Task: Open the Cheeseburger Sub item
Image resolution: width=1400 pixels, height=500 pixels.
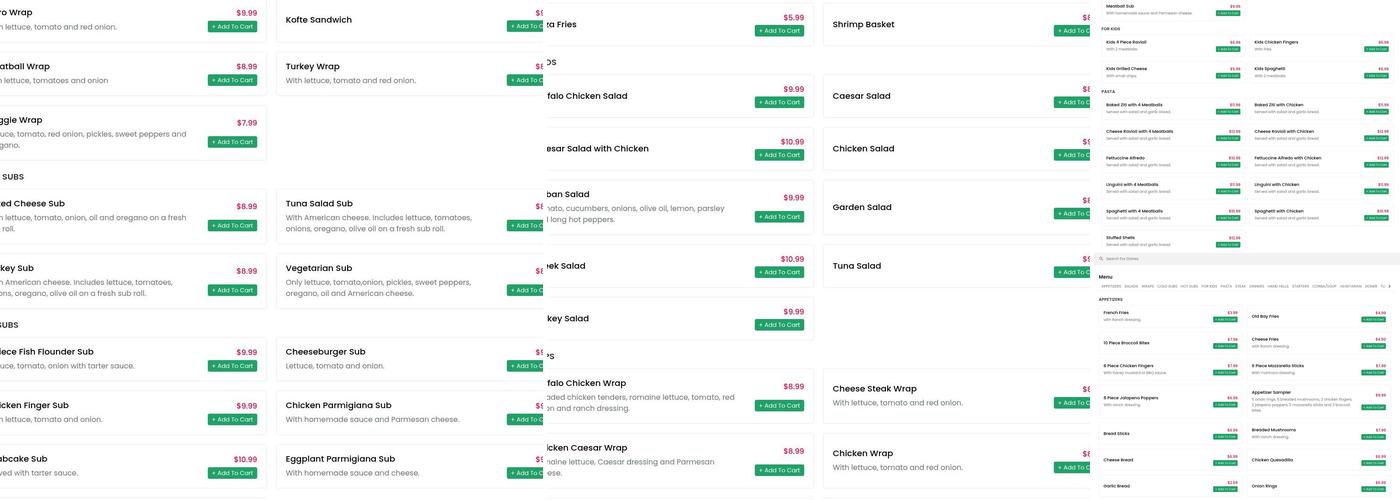Action: [325, 352]
